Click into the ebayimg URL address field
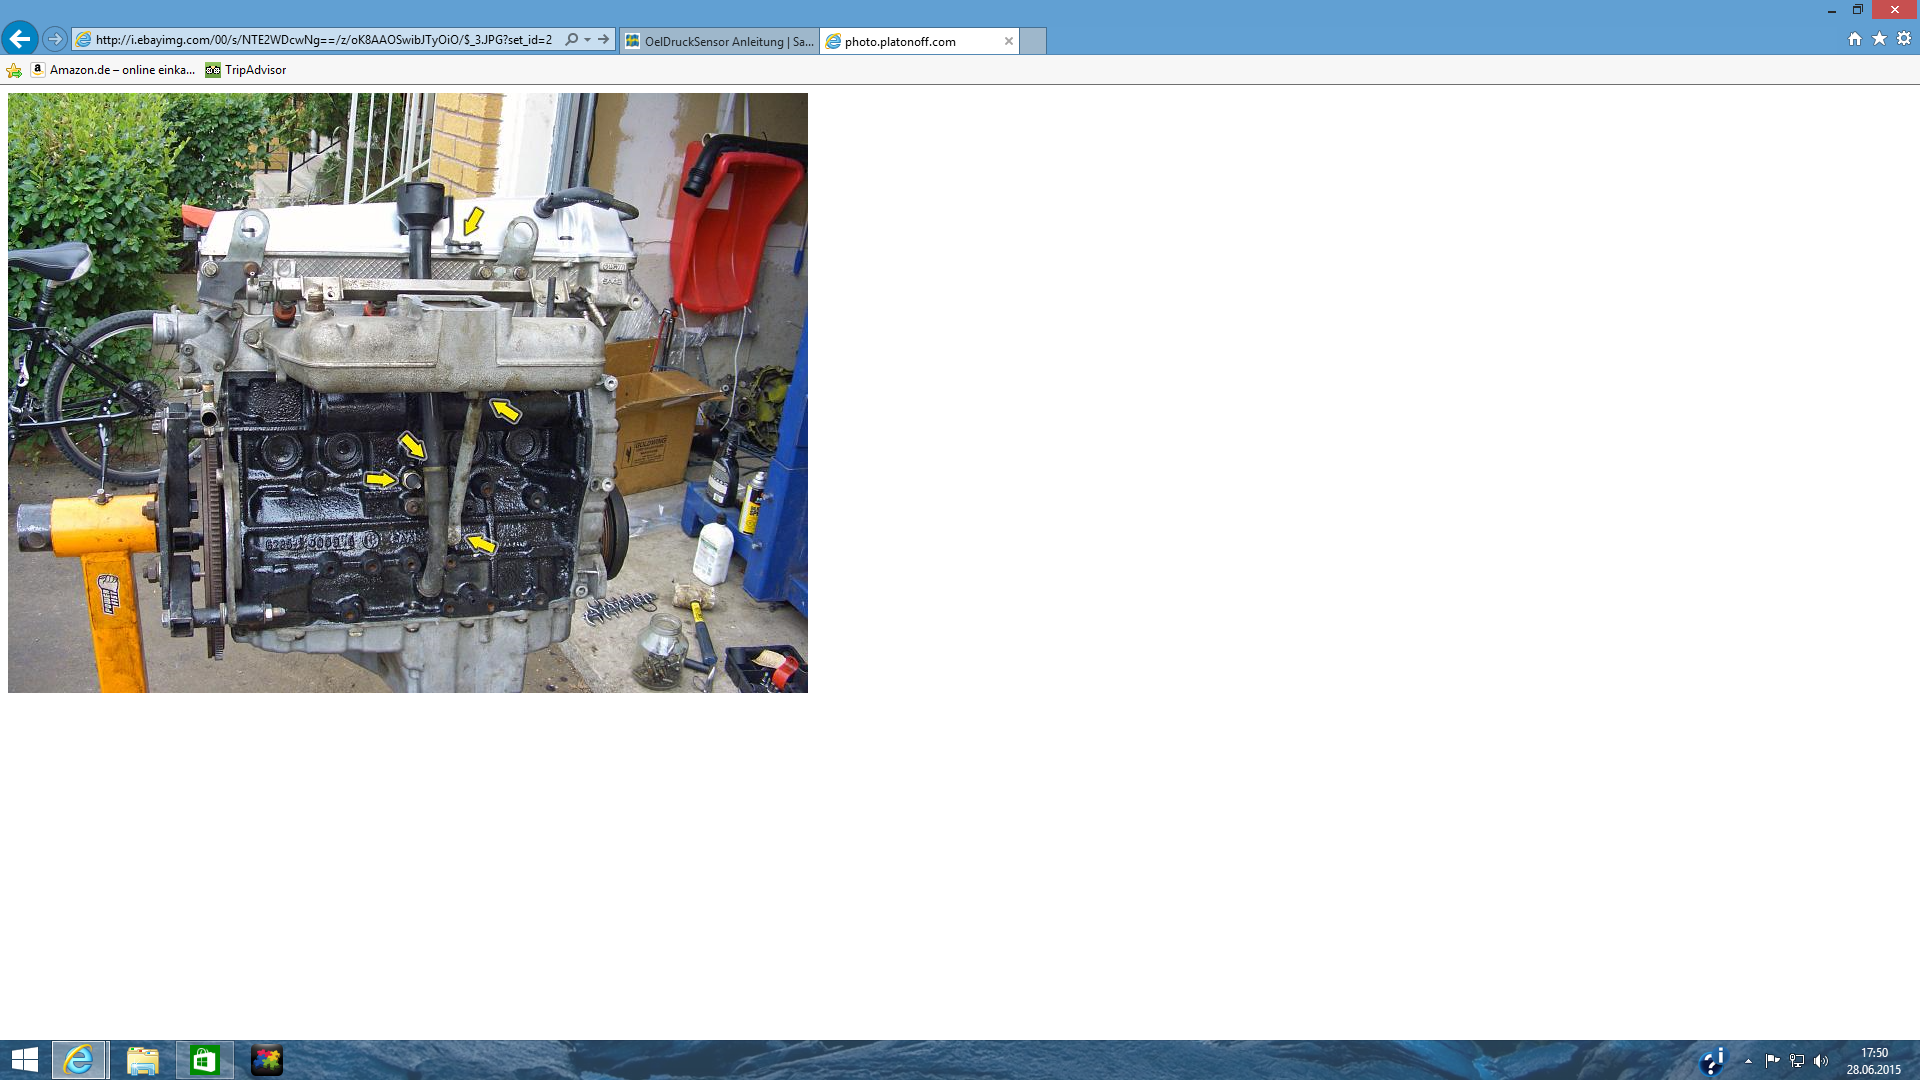1920x1080 pixels. click(x=323, y=40)
